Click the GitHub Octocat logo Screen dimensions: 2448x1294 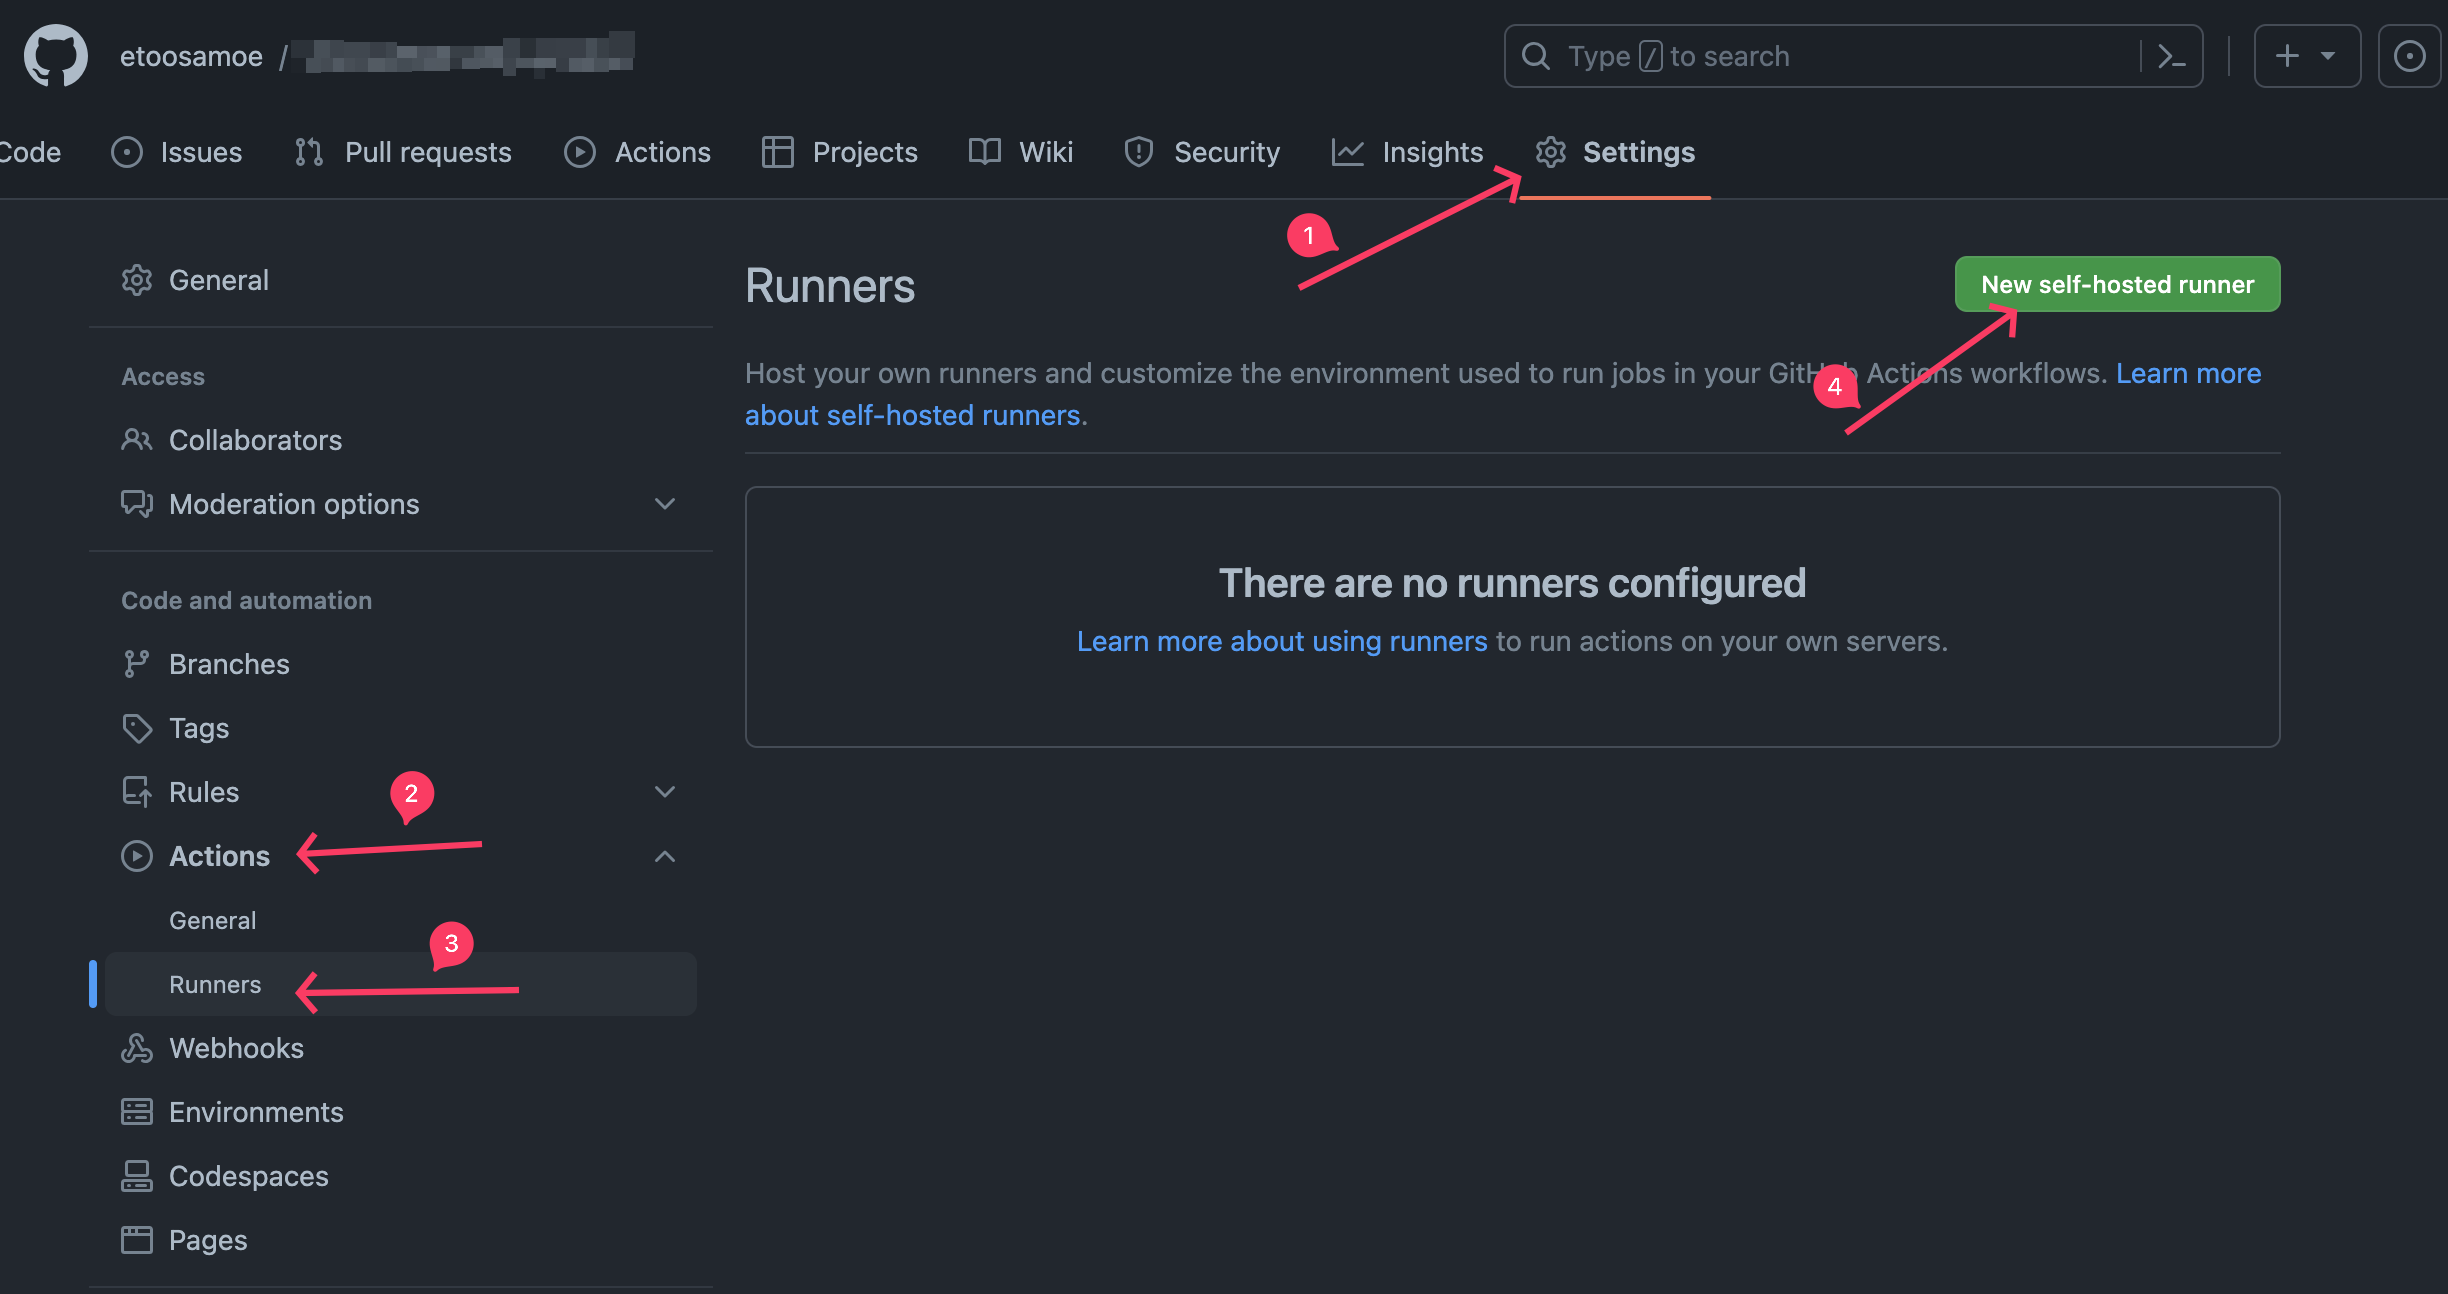pyautogui.click(x=56, y=56)
